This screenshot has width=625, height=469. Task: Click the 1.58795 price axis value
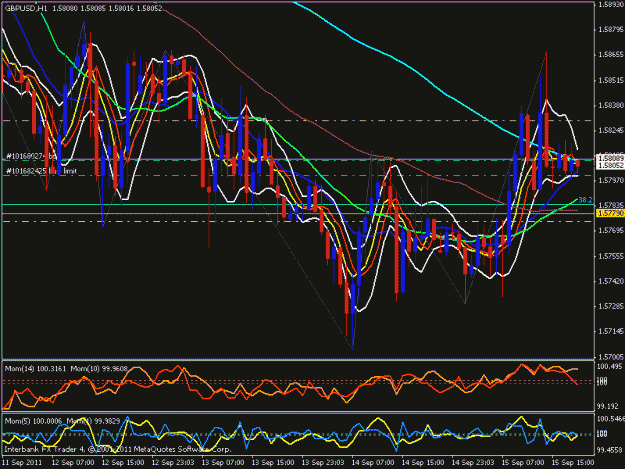pyautogui.click(x=611, y=29)
